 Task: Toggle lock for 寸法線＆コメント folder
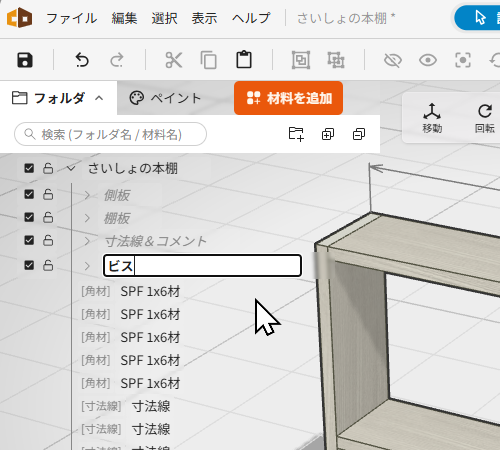click(x=48, y=240)
